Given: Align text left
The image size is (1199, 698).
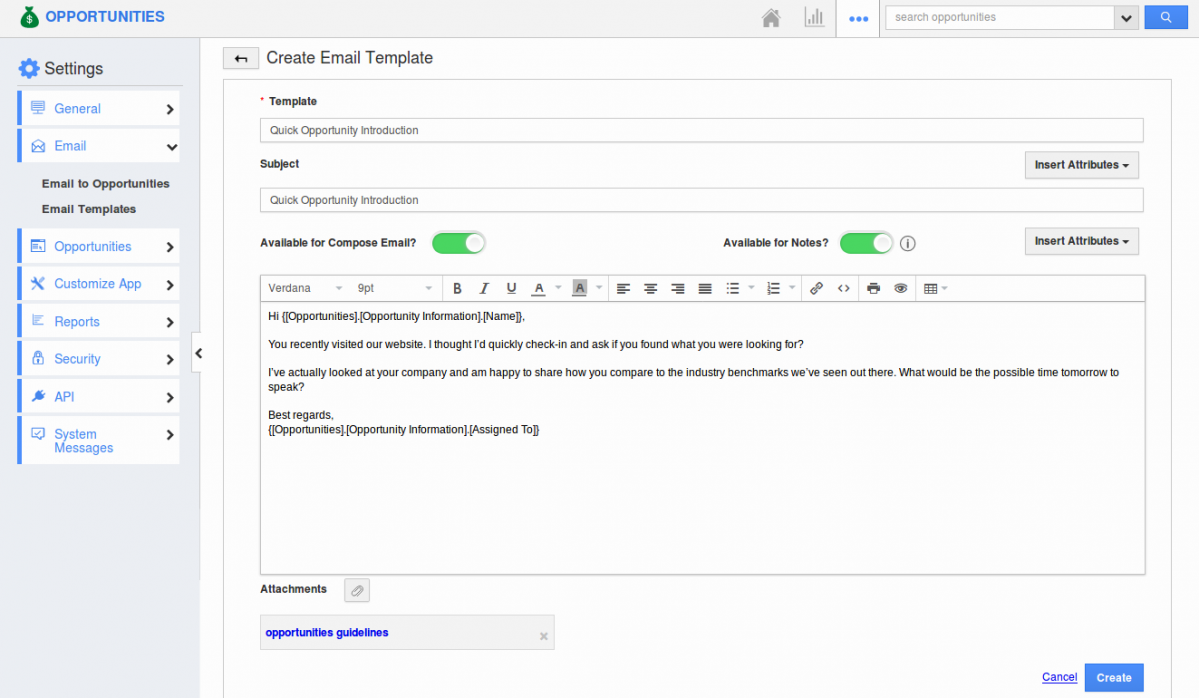Looking at the screenshot, I should click(x=623, y=288).
